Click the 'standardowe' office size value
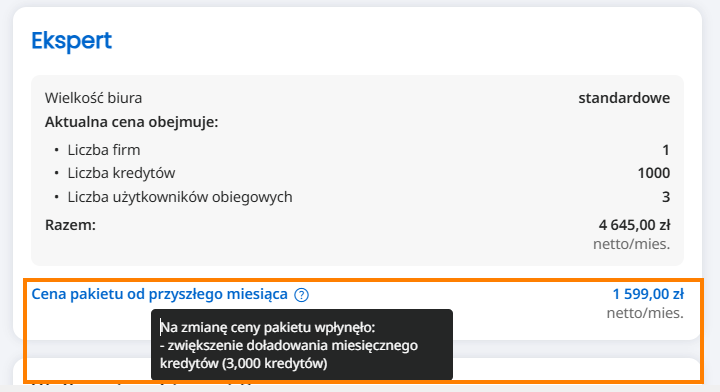Image resolution: width=720 pixels, height=392 pixels. 624,98
